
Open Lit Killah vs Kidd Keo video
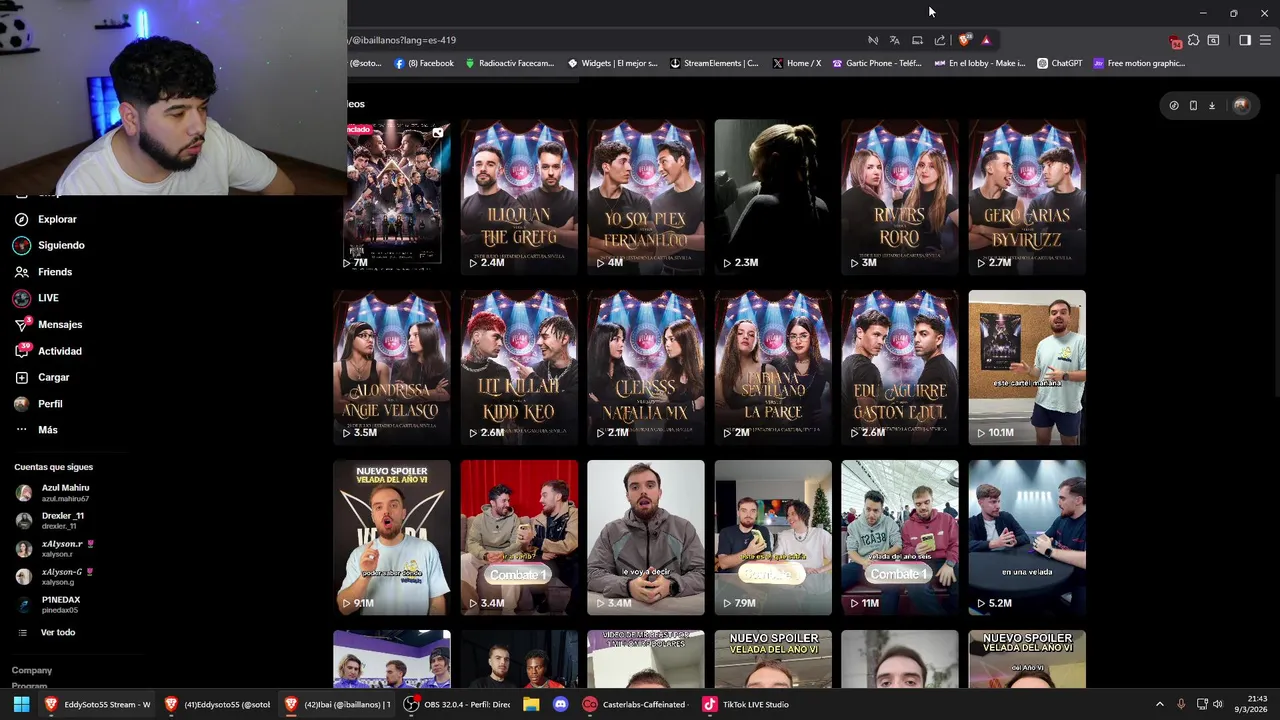519,367
